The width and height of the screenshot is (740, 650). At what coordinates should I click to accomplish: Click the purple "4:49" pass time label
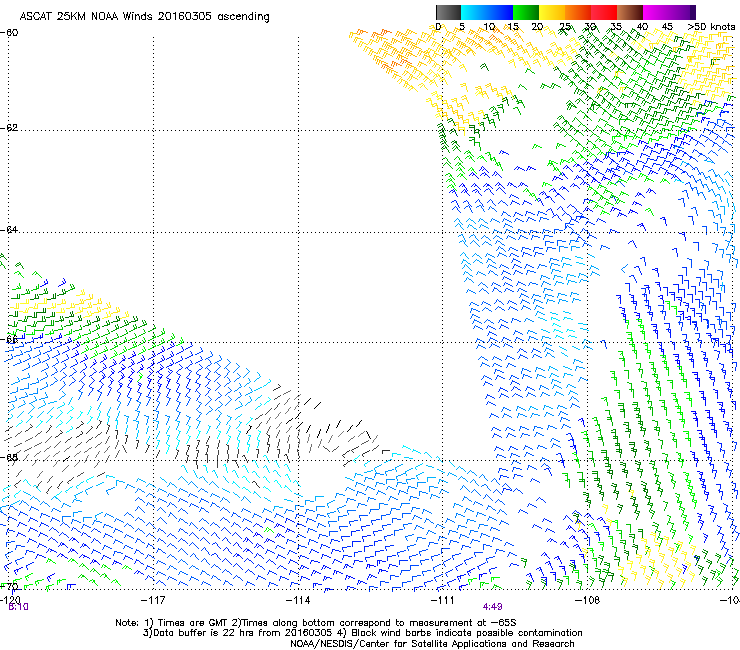(x=492, y=607)
